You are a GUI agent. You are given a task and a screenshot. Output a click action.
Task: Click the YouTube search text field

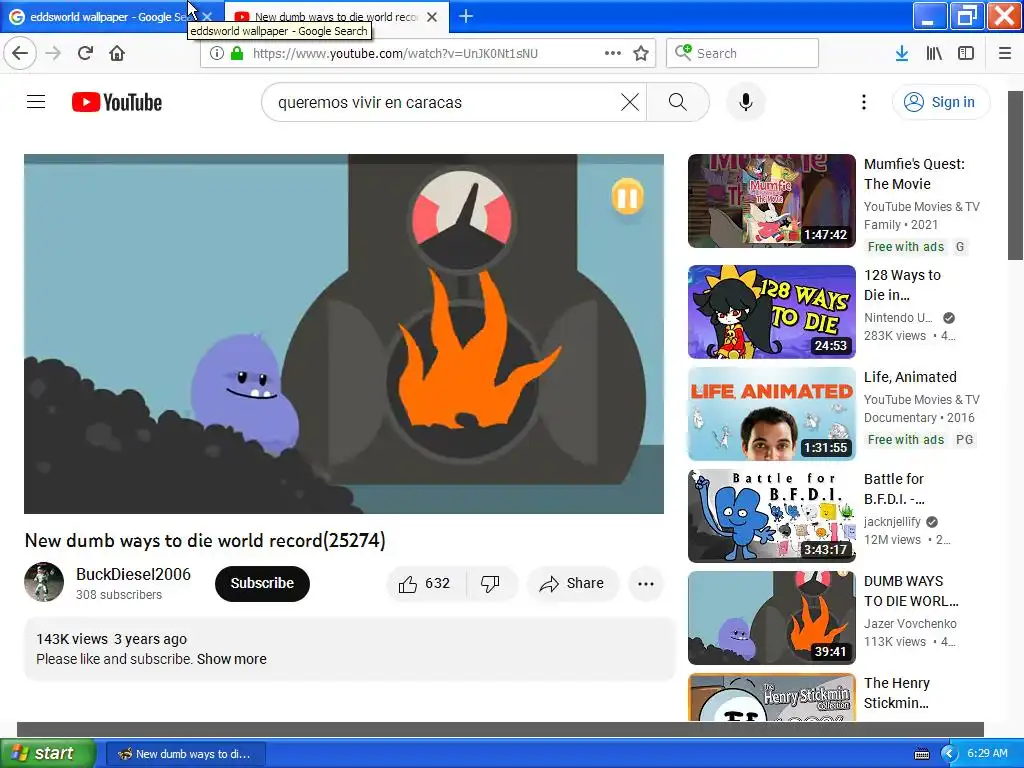(444, 102)
